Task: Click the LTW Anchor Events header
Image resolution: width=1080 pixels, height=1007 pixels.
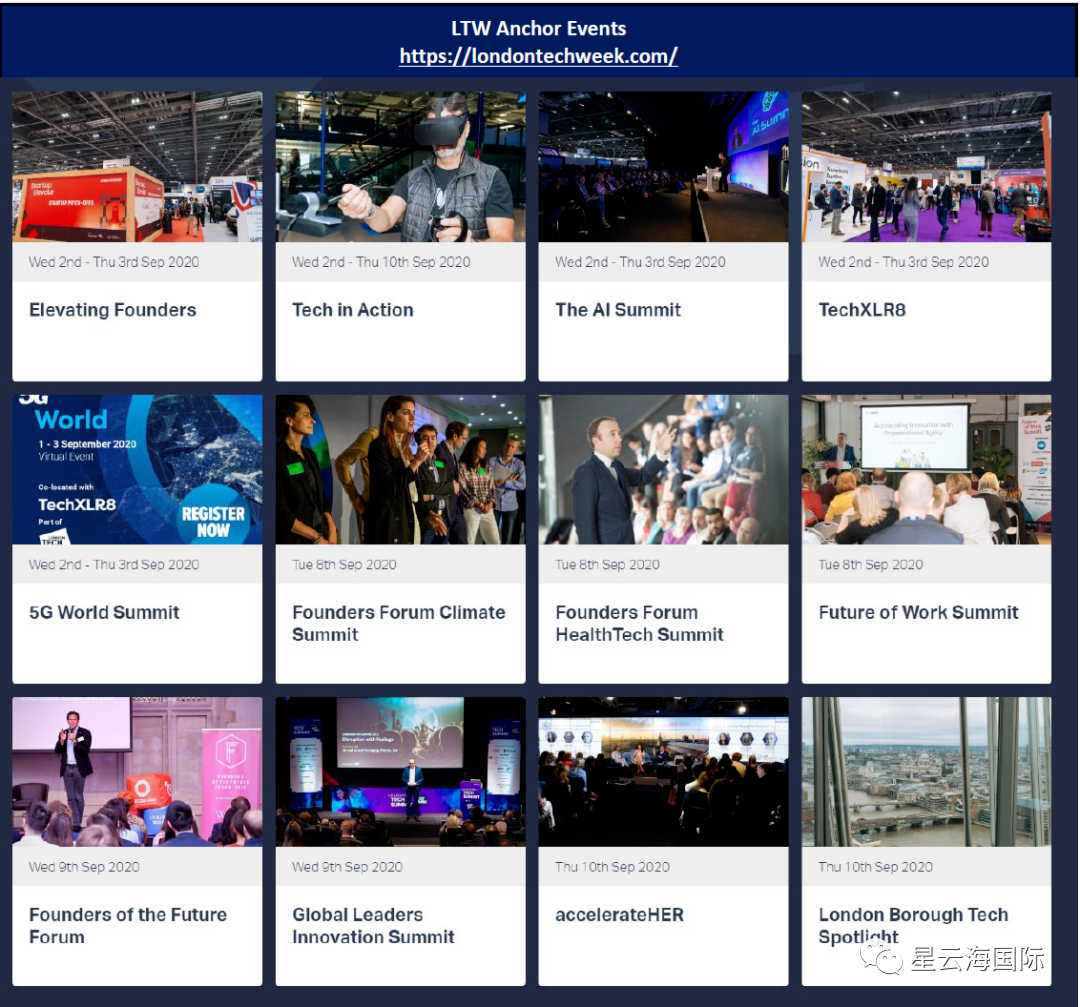Action: coord(538,29)
